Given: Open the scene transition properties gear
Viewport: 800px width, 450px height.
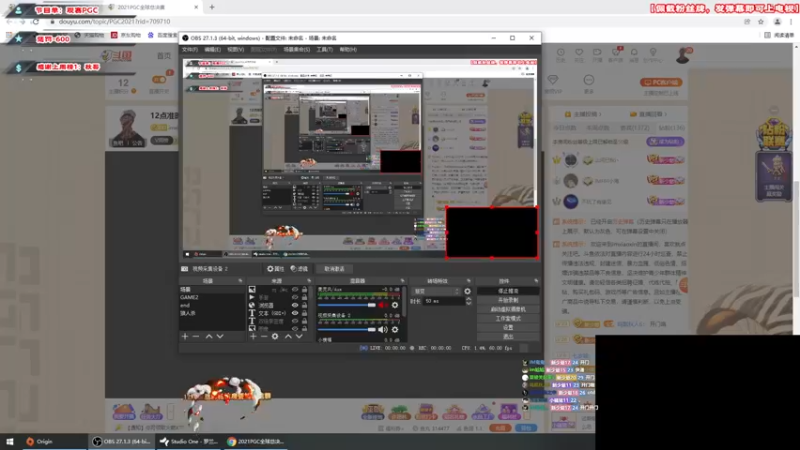Looking at the screenshot, I should (x=467, y=291).
